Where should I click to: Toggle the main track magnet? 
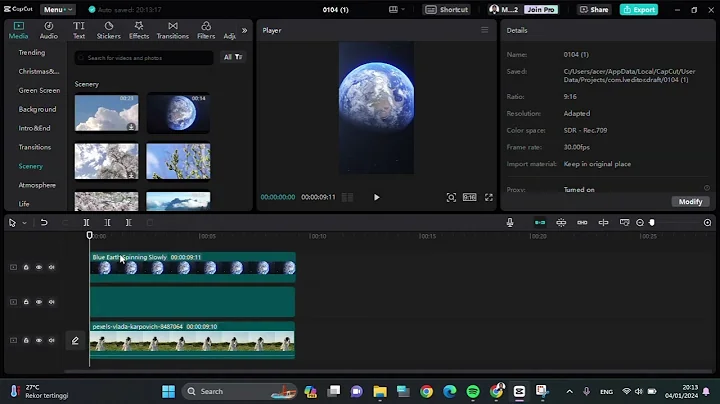tap(540, 223)
